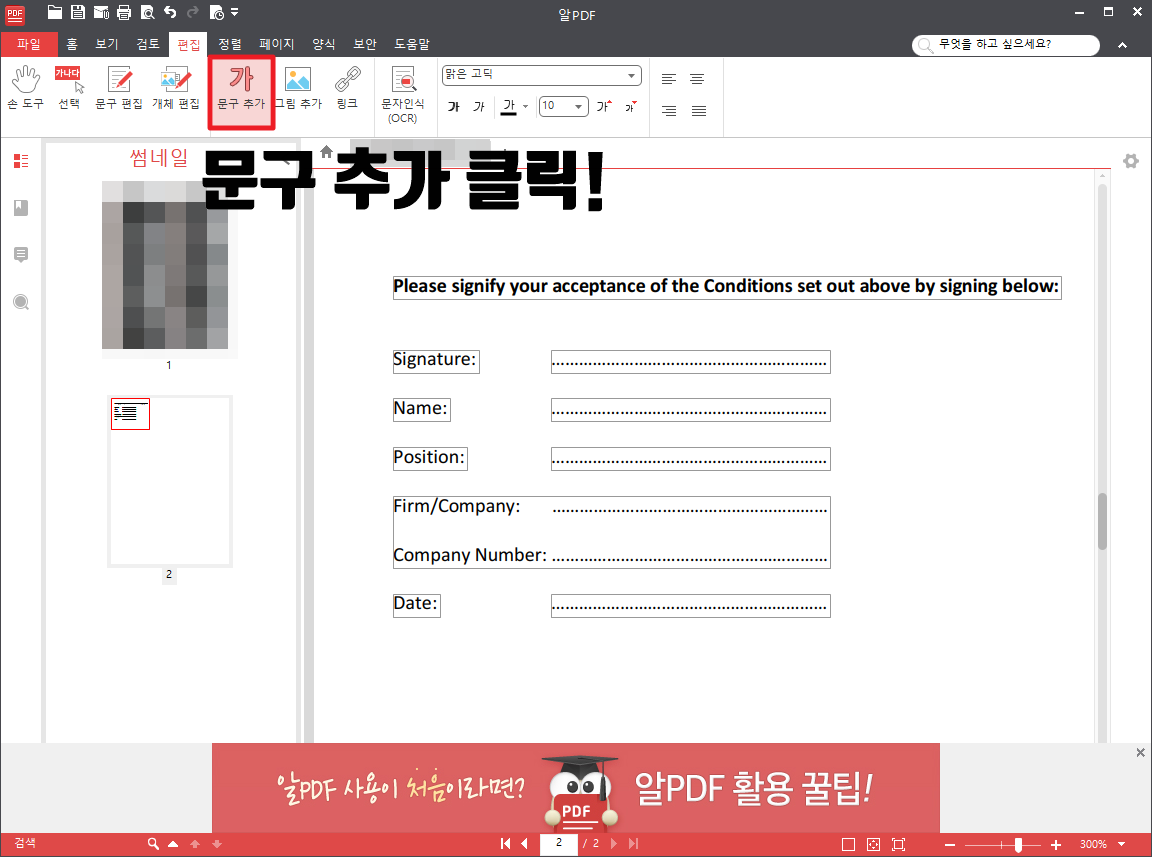Click the email attachment icon
This screenshot has width=1152, height=857.
(x=101, y=12)
